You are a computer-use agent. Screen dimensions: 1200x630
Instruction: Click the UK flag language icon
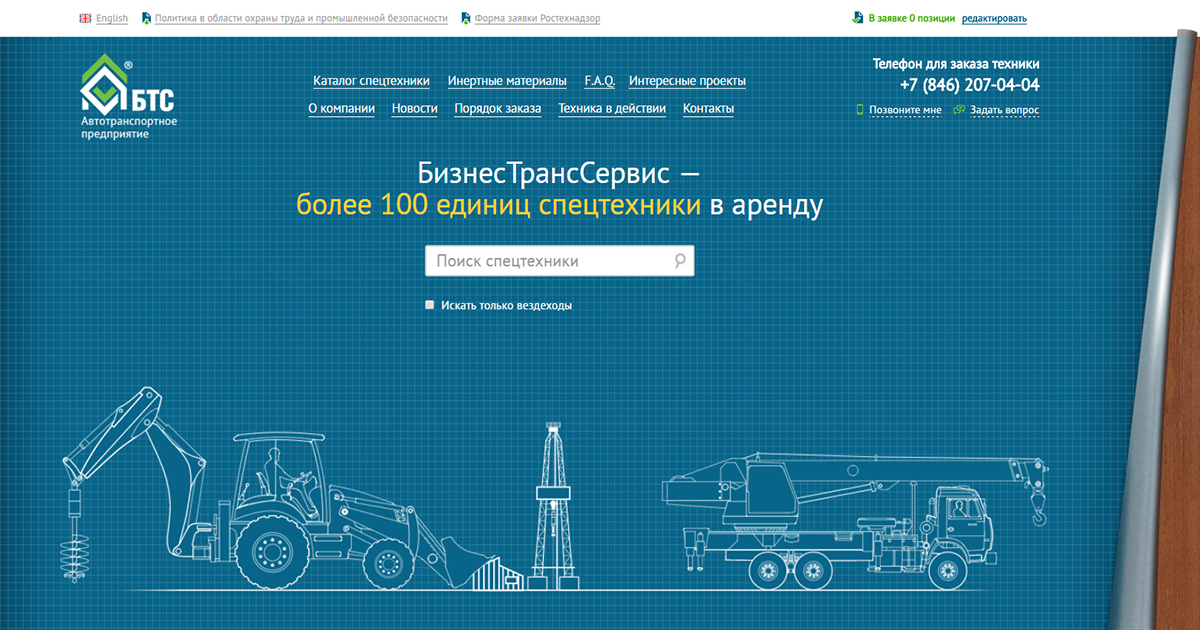(x=85, y=18)
